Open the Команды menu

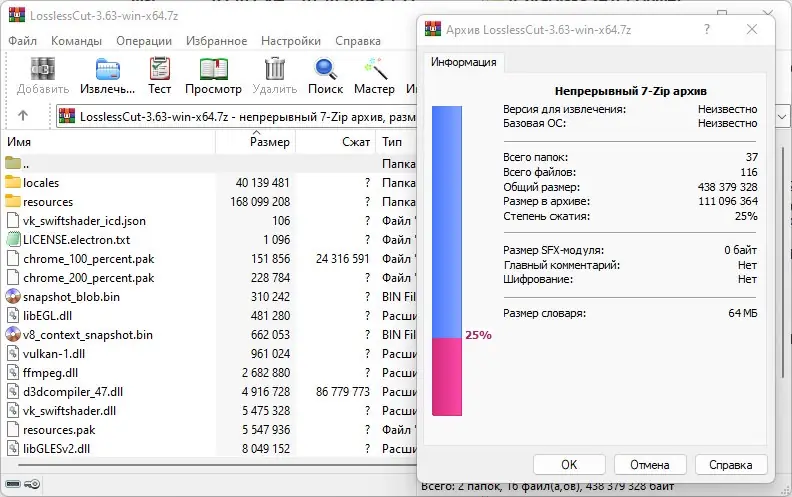(x=76, y=41)
